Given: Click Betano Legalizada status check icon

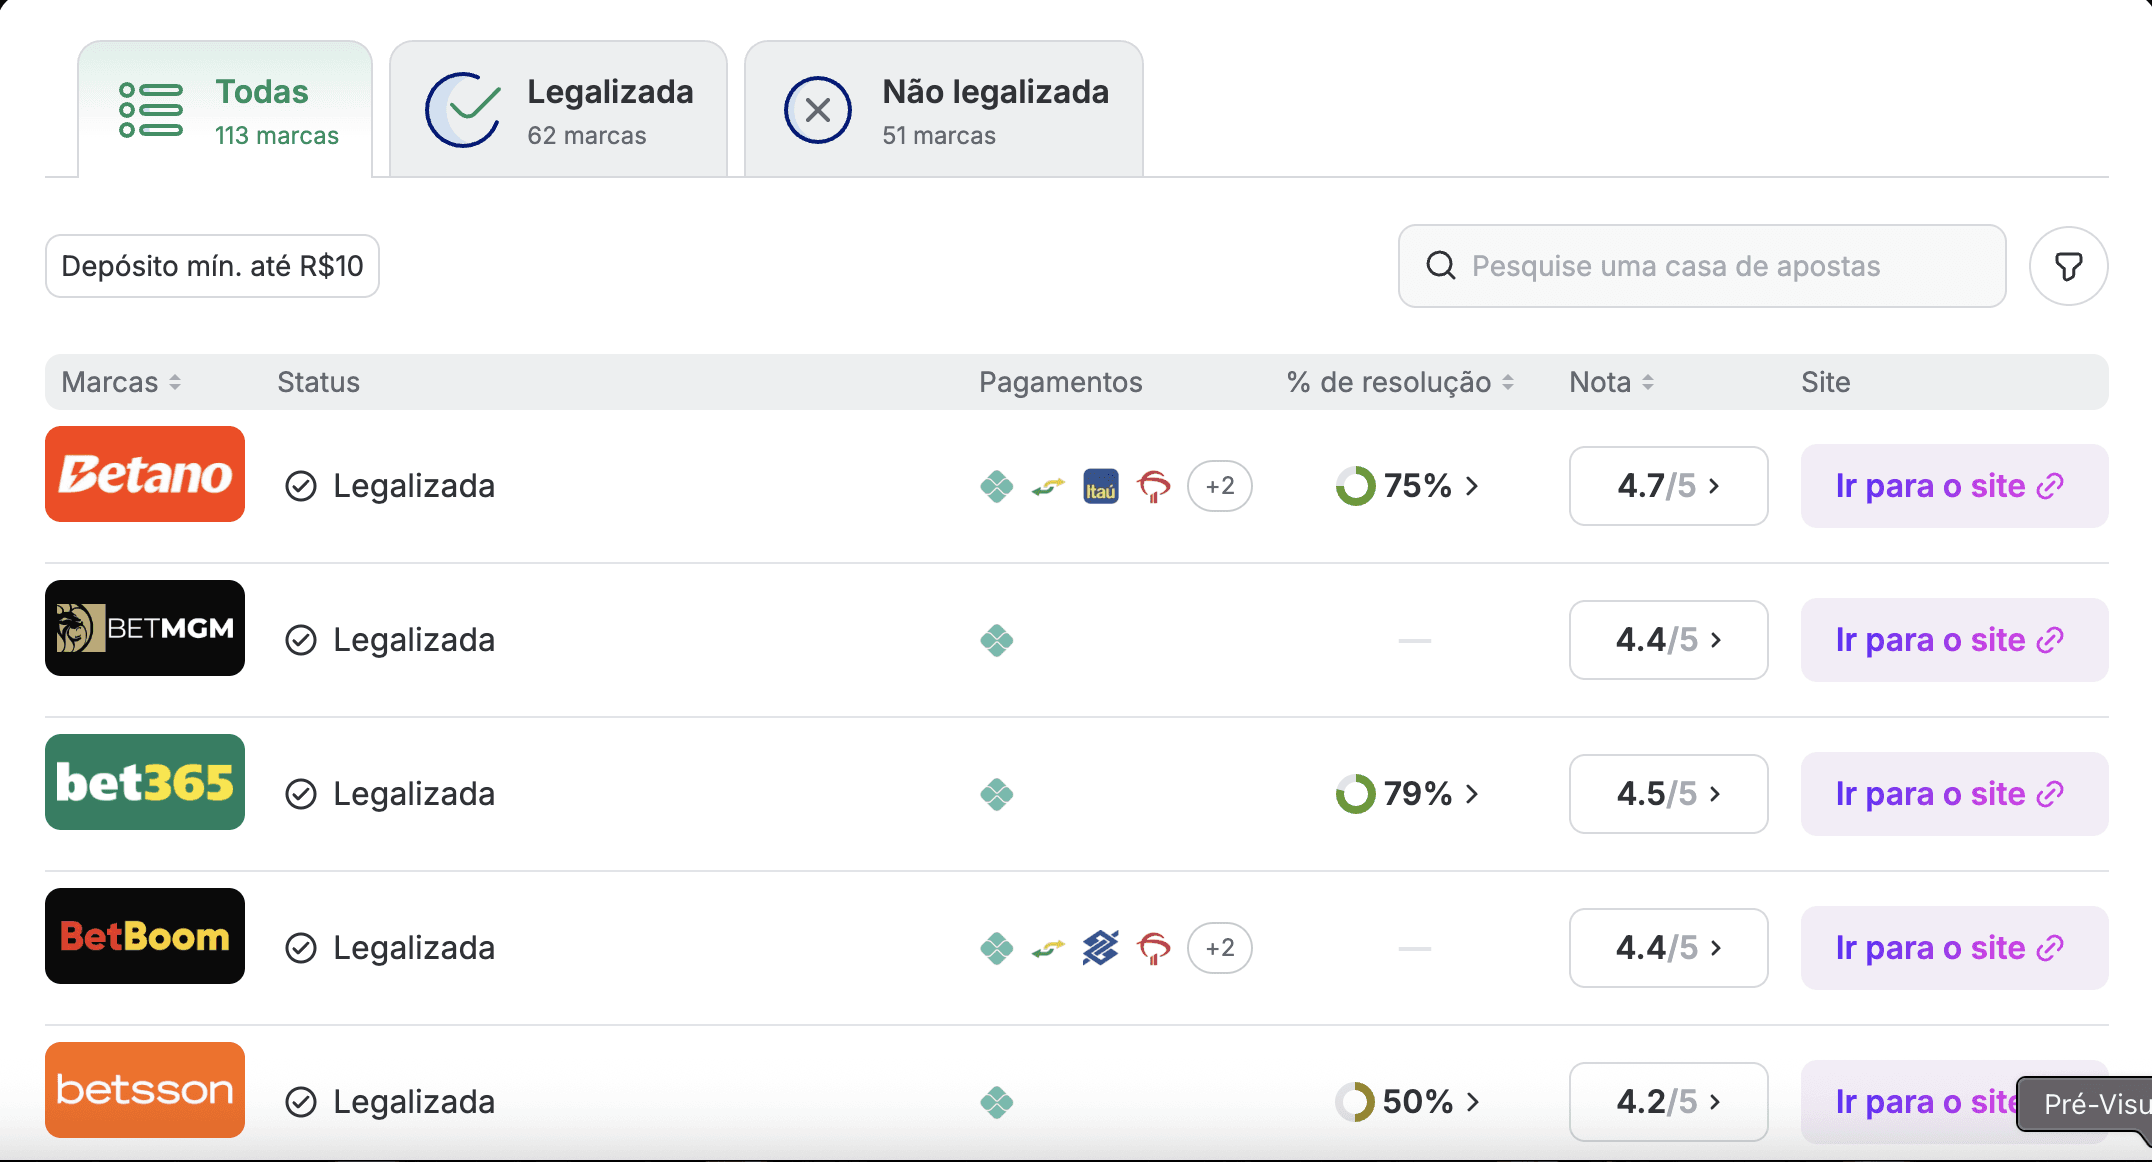Looking at the screenshot, I should pos(301,486).
